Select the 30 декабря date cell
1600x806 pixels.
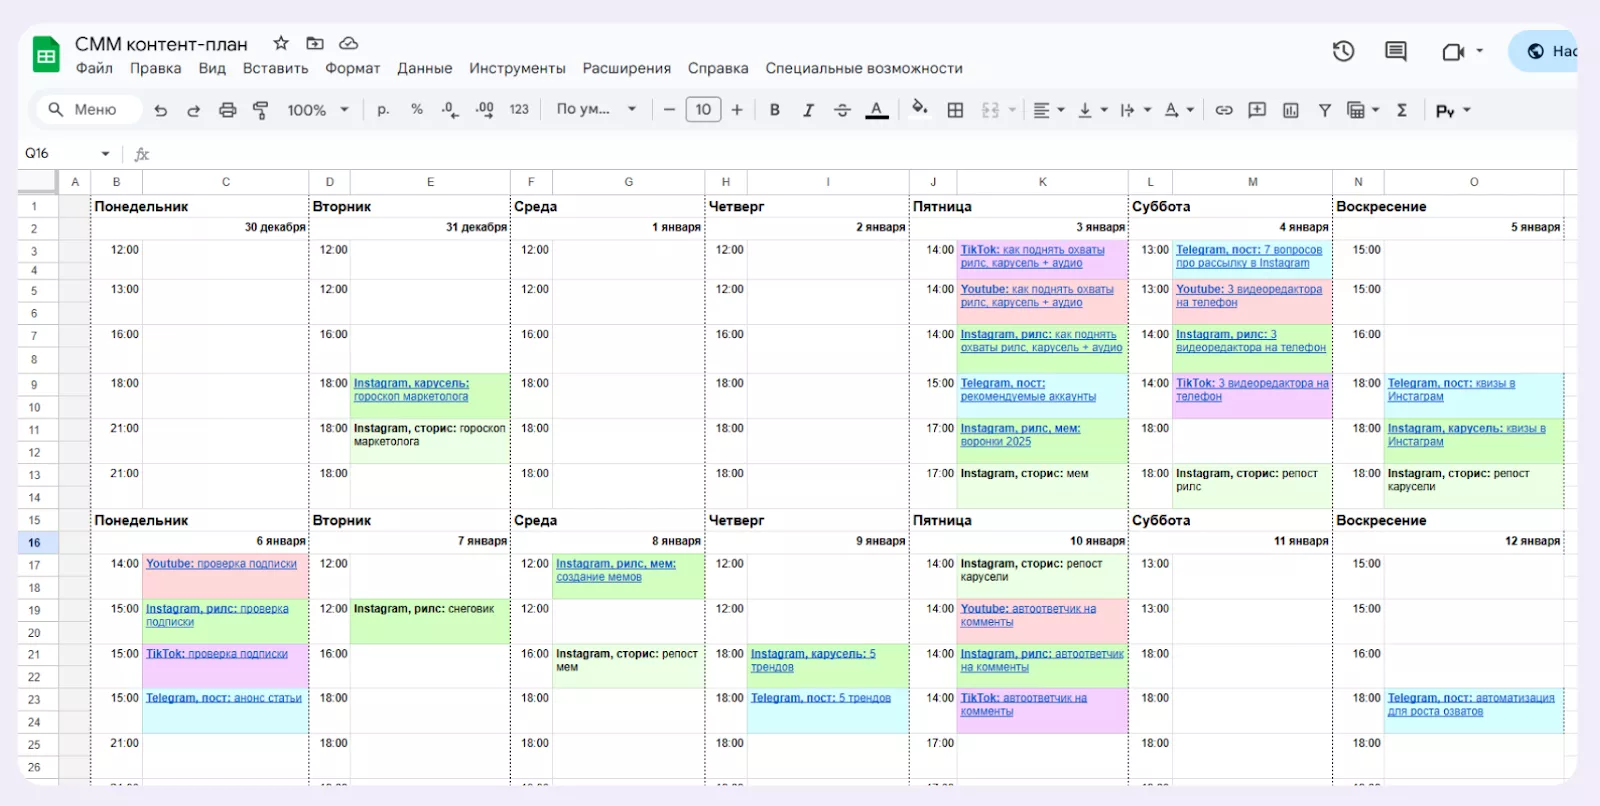pos(225,228)
